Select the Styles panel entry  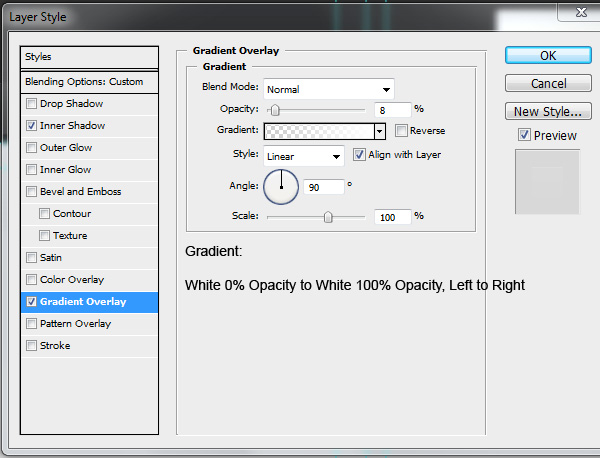point(89,57)
